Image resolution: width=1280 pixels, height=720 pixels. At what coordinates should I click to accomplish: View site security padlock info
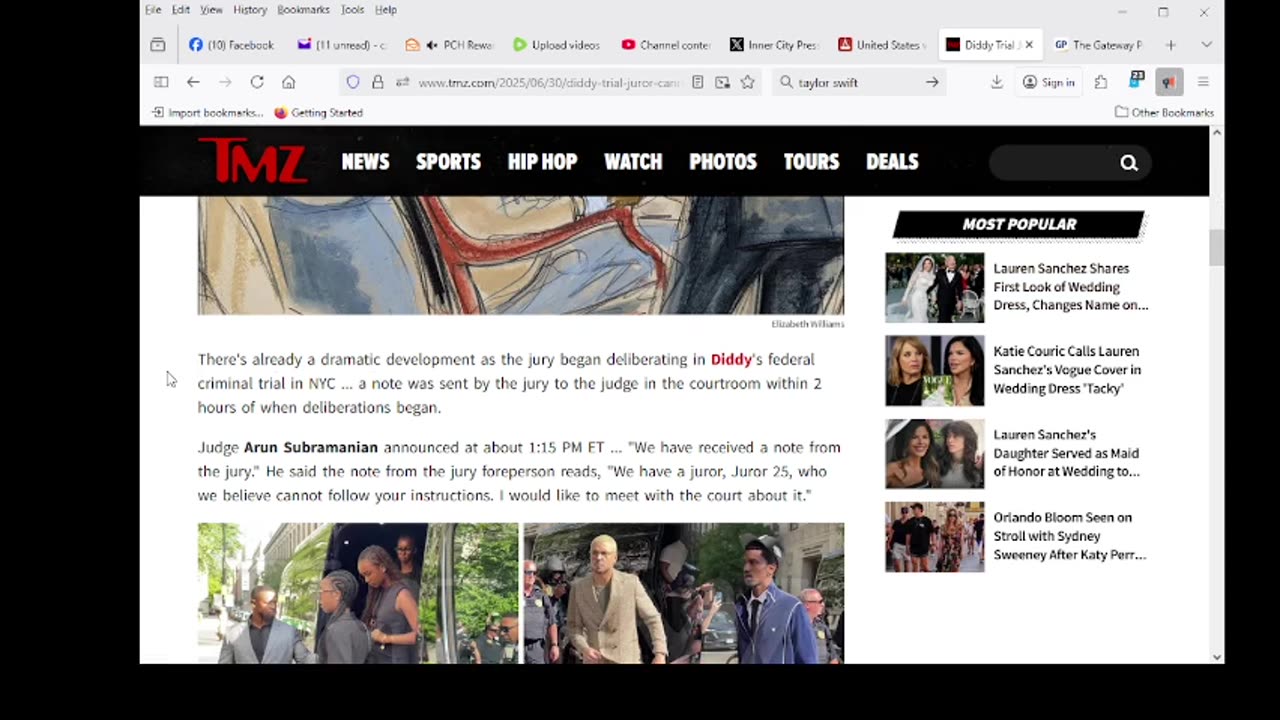(x=378, y=82)
